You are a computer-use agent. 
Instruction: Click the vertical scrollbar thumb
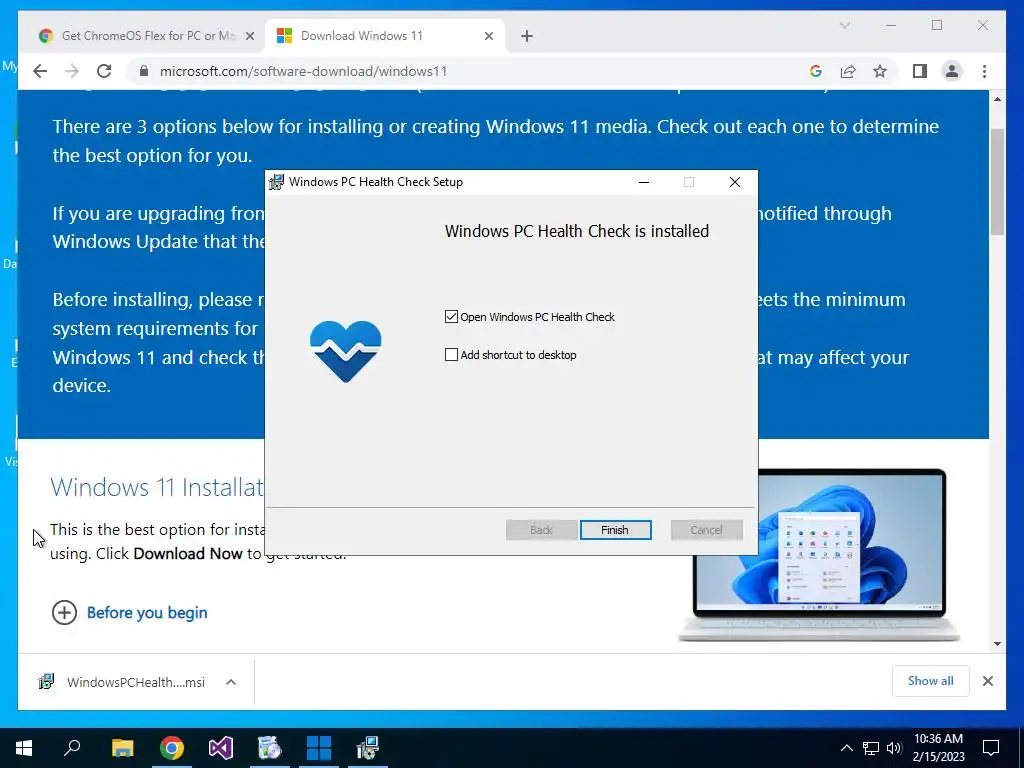tap(997, 182)
